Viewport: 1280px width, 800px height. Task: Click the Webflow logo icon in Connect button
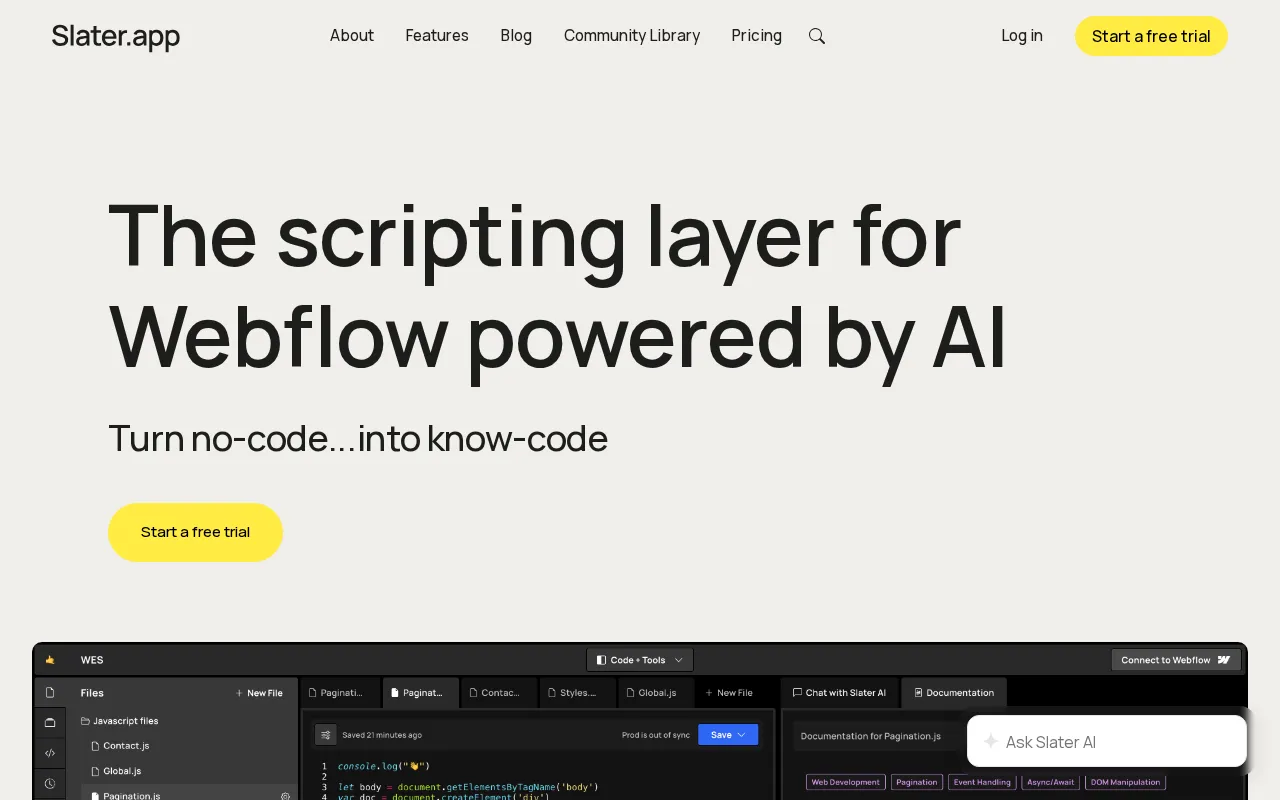point(1224,660)
